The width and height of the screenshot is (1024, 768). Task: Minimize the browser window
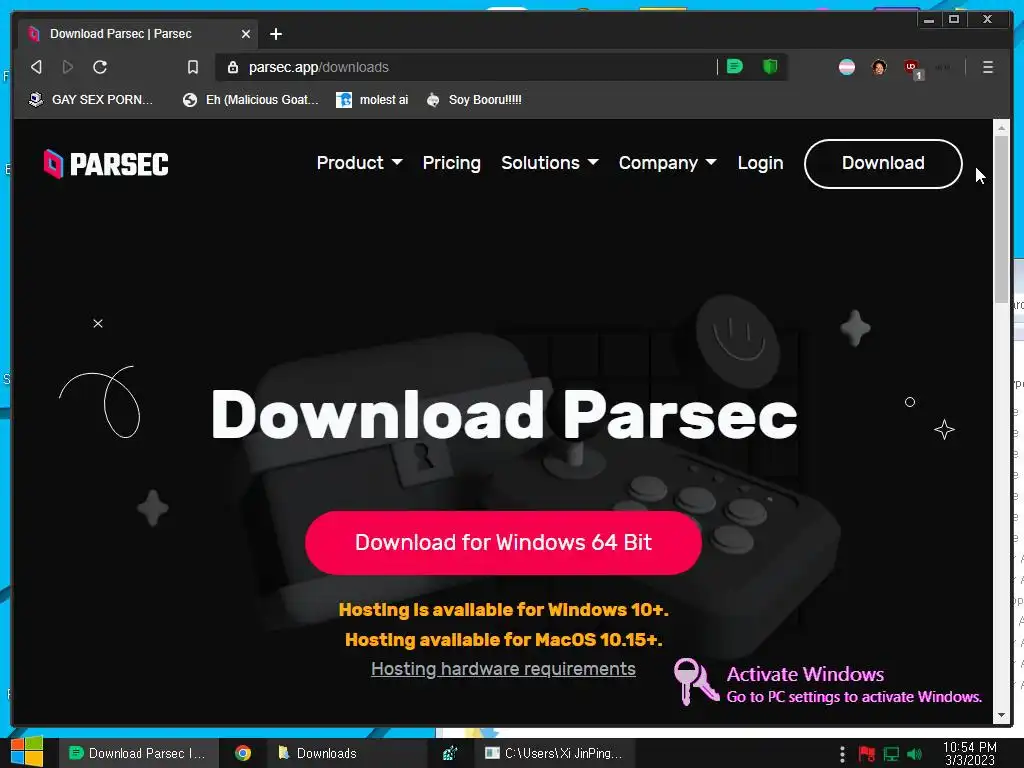tap(929, 20)
